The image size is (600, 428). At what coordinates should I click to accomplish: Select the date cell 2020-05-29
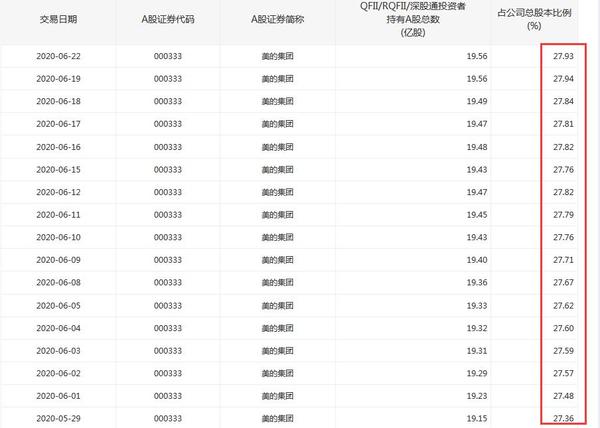(x=58, y=418)
